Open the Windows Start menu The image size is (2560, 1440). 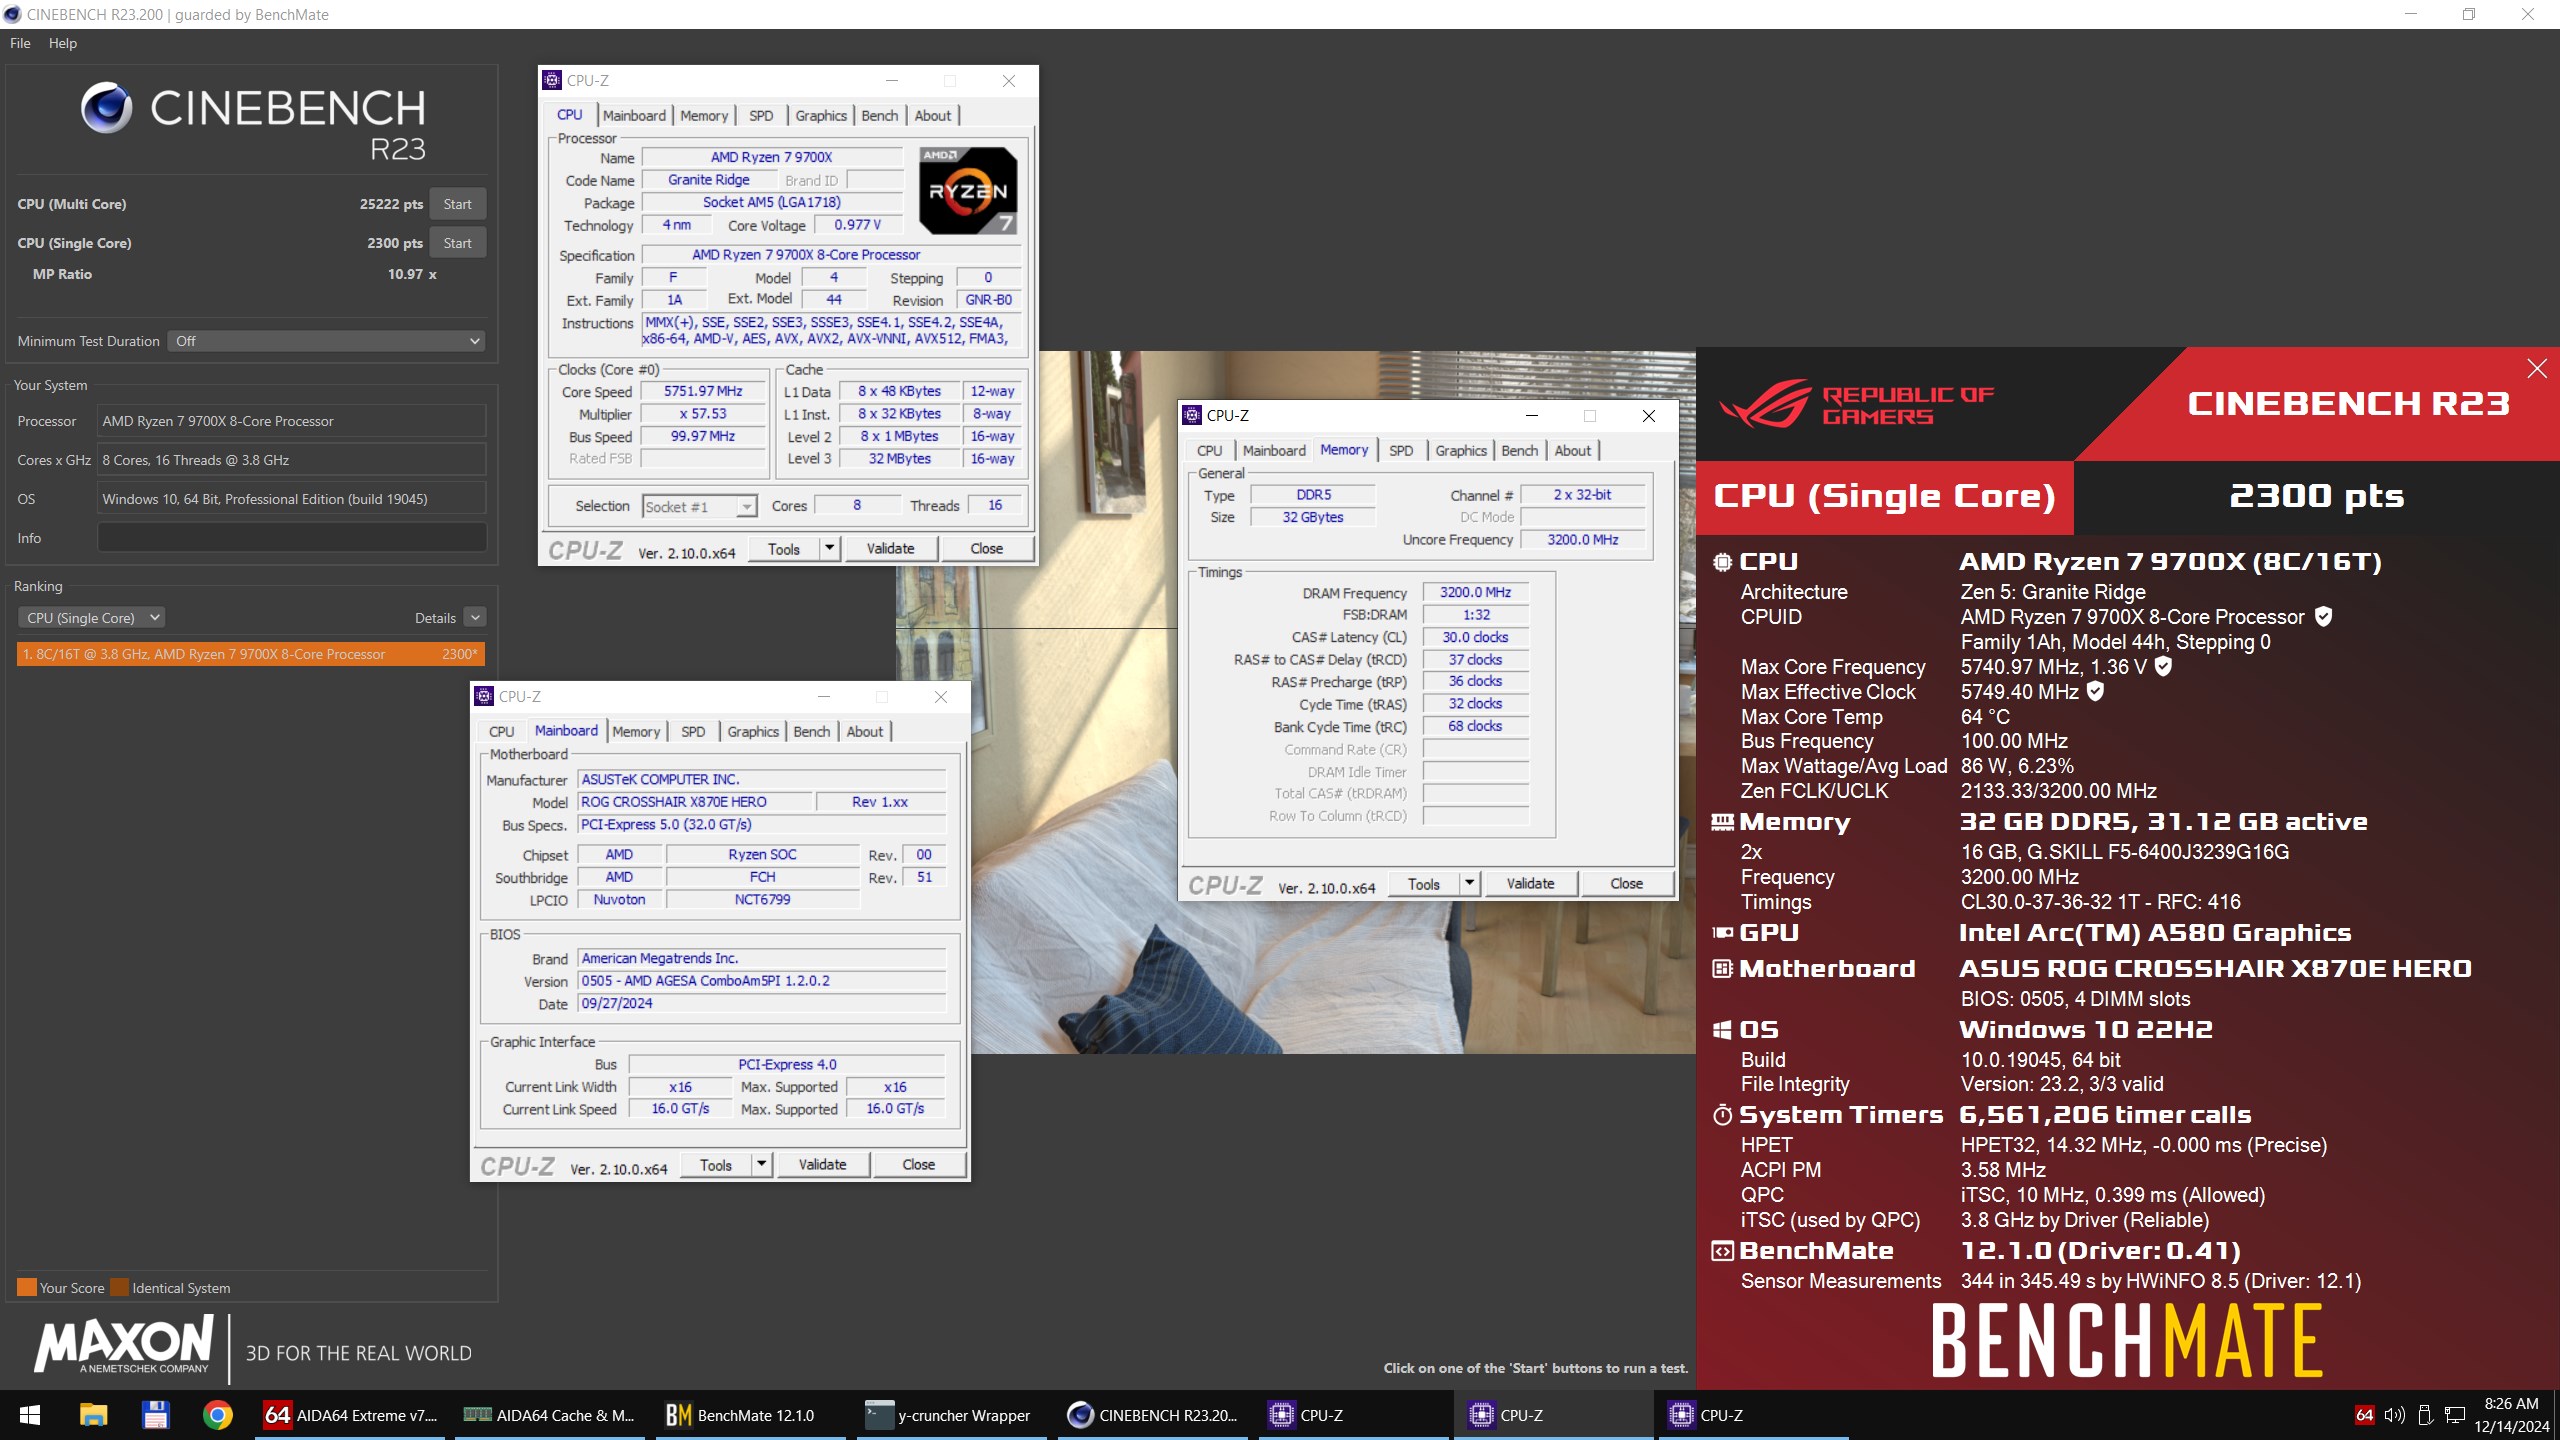click(x=30, y=1415)
